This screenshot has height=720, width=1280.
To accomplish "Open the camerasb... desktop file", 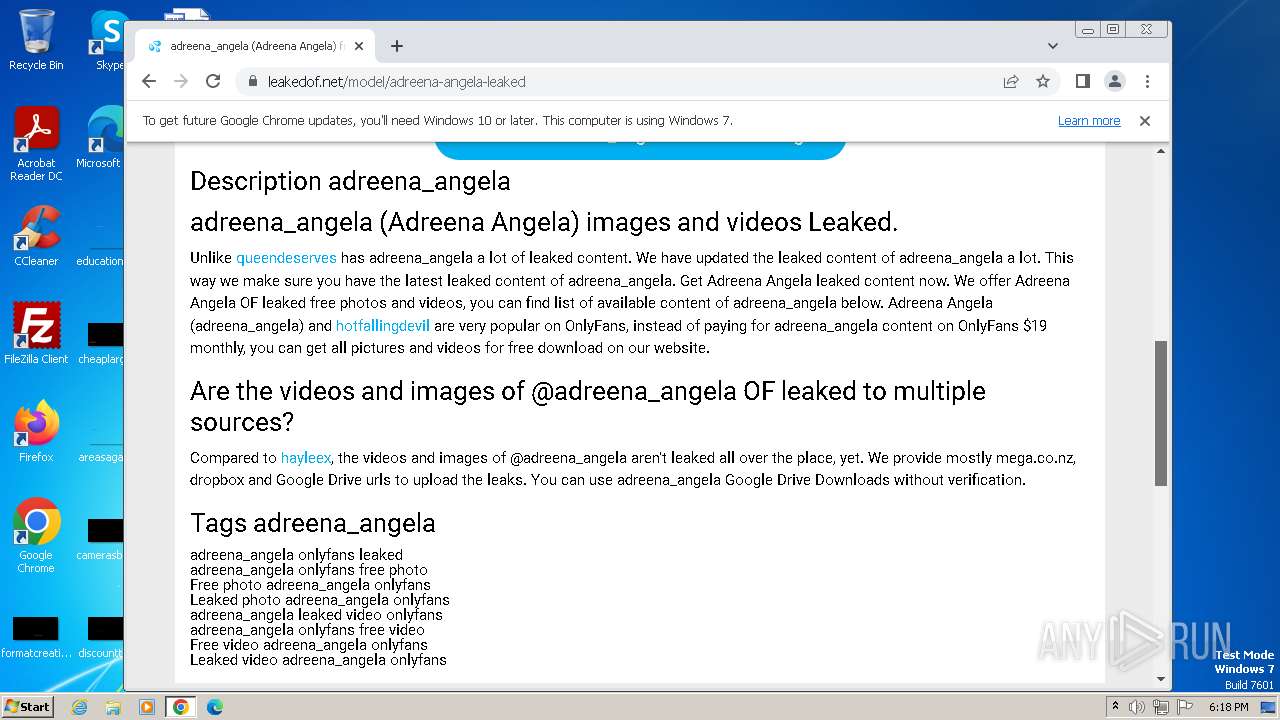I will coord(100,540).
